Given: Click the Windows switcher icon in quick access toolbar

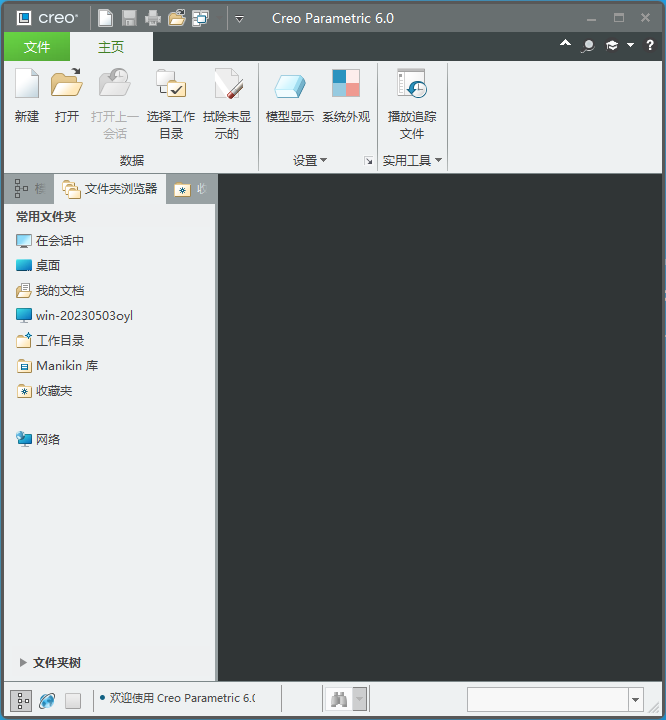Looking at the screenshot, I should click(201, 18).
